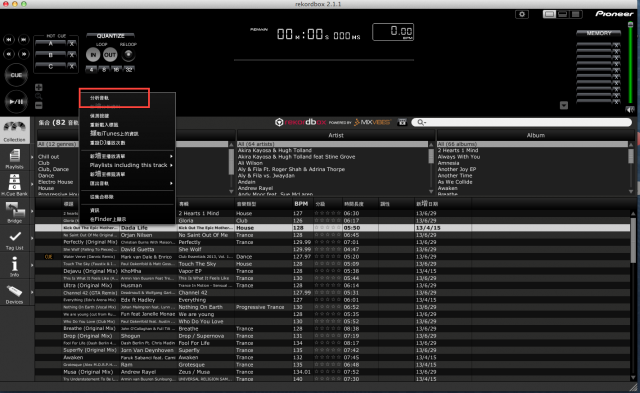Expand the Info sidebar arrow

point(32,266)
